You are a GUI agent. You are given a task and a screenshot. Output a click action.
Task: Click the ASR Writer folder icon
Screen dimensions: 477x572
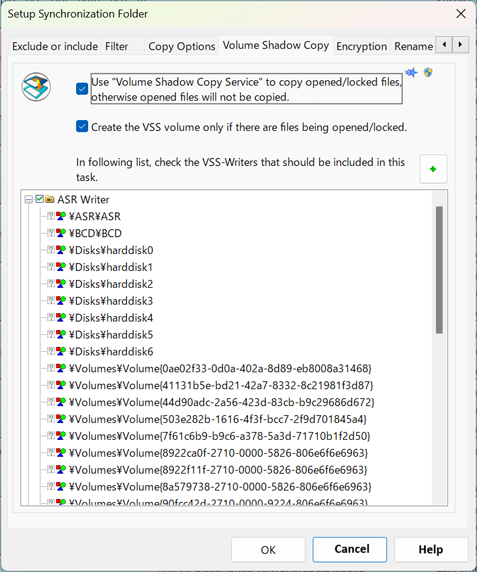50,199
